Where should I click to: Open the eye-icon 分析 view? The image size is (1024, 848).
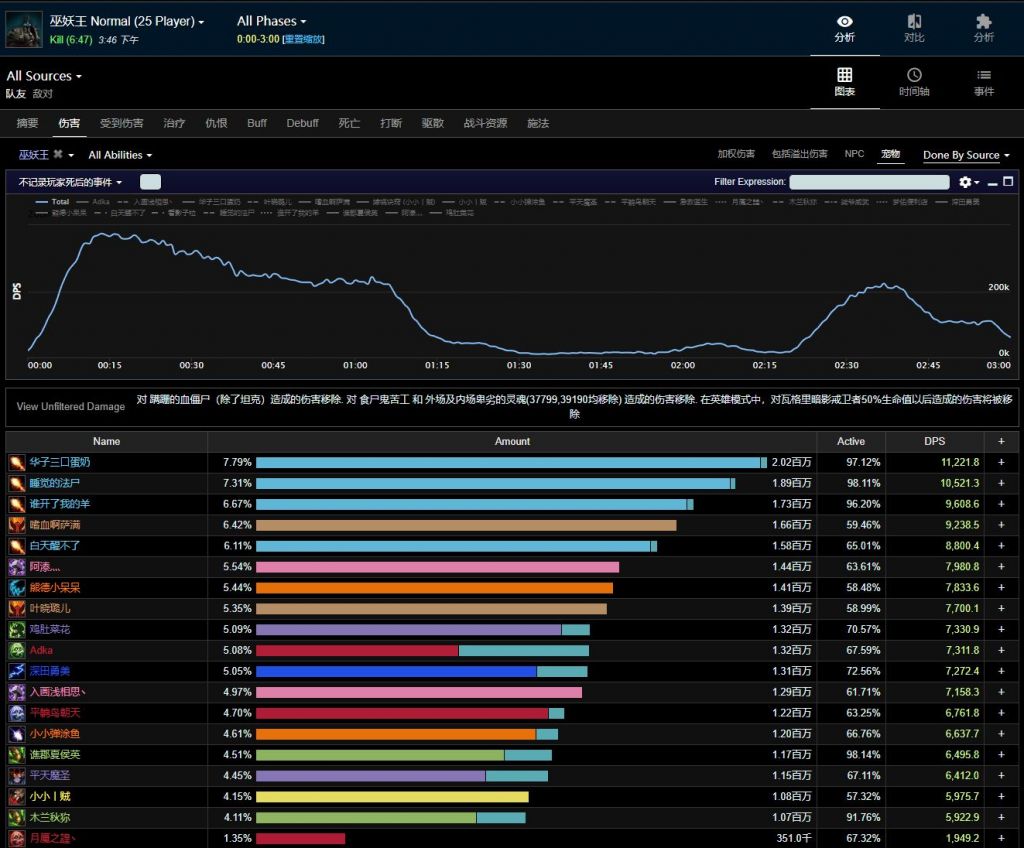coord(844,28)
